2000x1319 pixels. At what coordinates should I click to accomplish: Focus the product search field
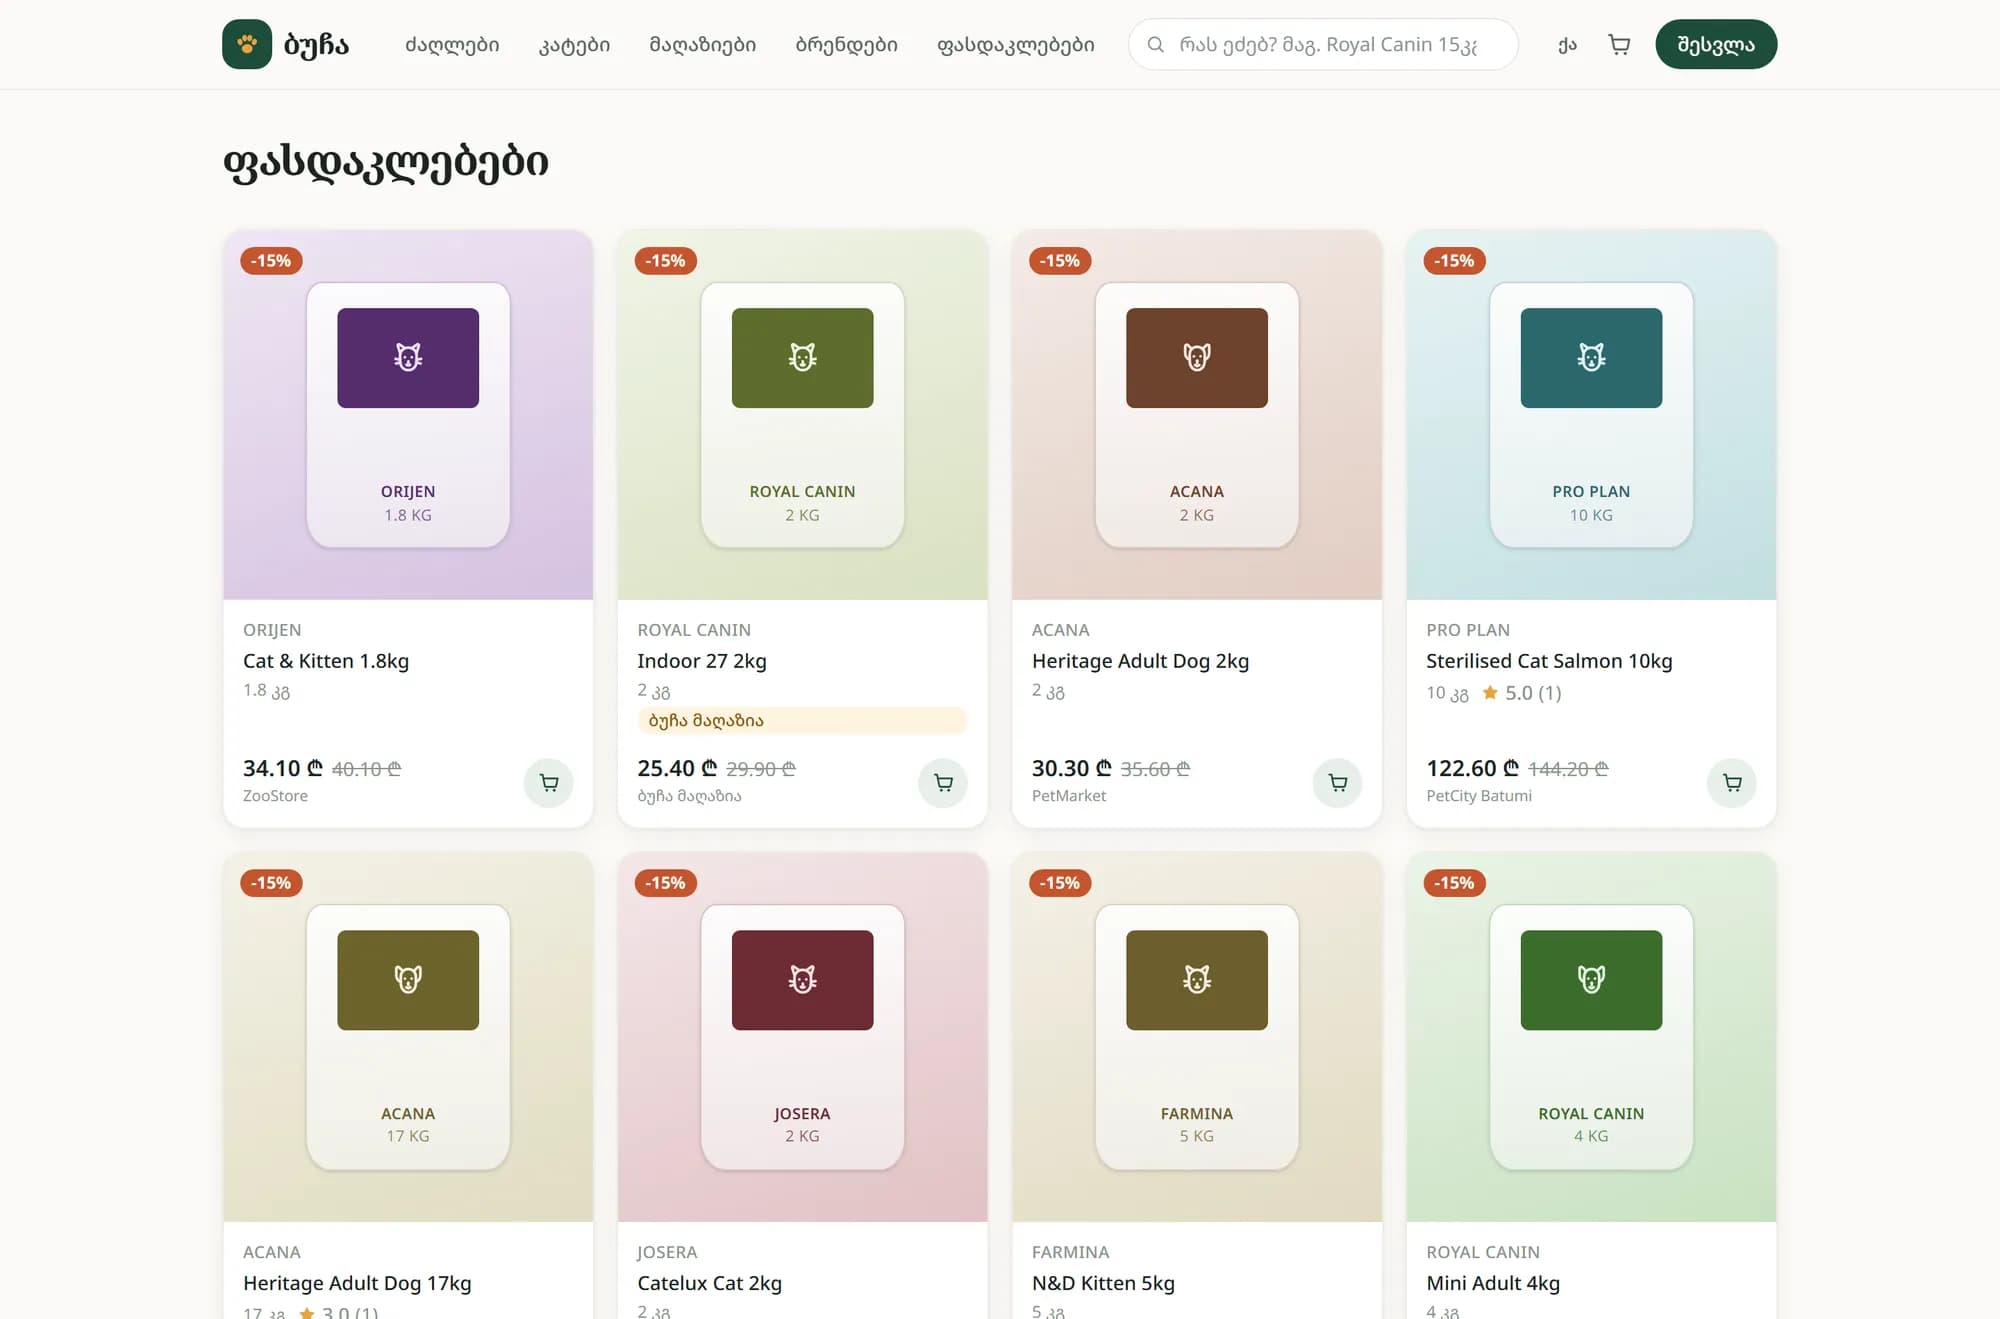click(x=1323, y=44)
